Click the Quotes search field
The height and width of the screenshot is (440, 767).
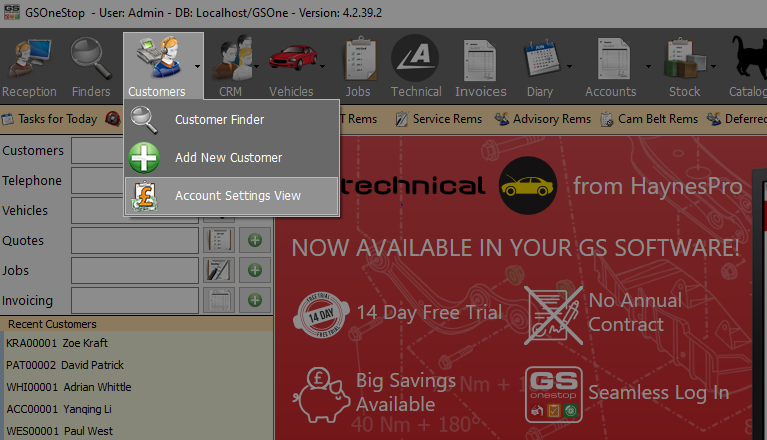pyautogui.click(x=135, y=240)
